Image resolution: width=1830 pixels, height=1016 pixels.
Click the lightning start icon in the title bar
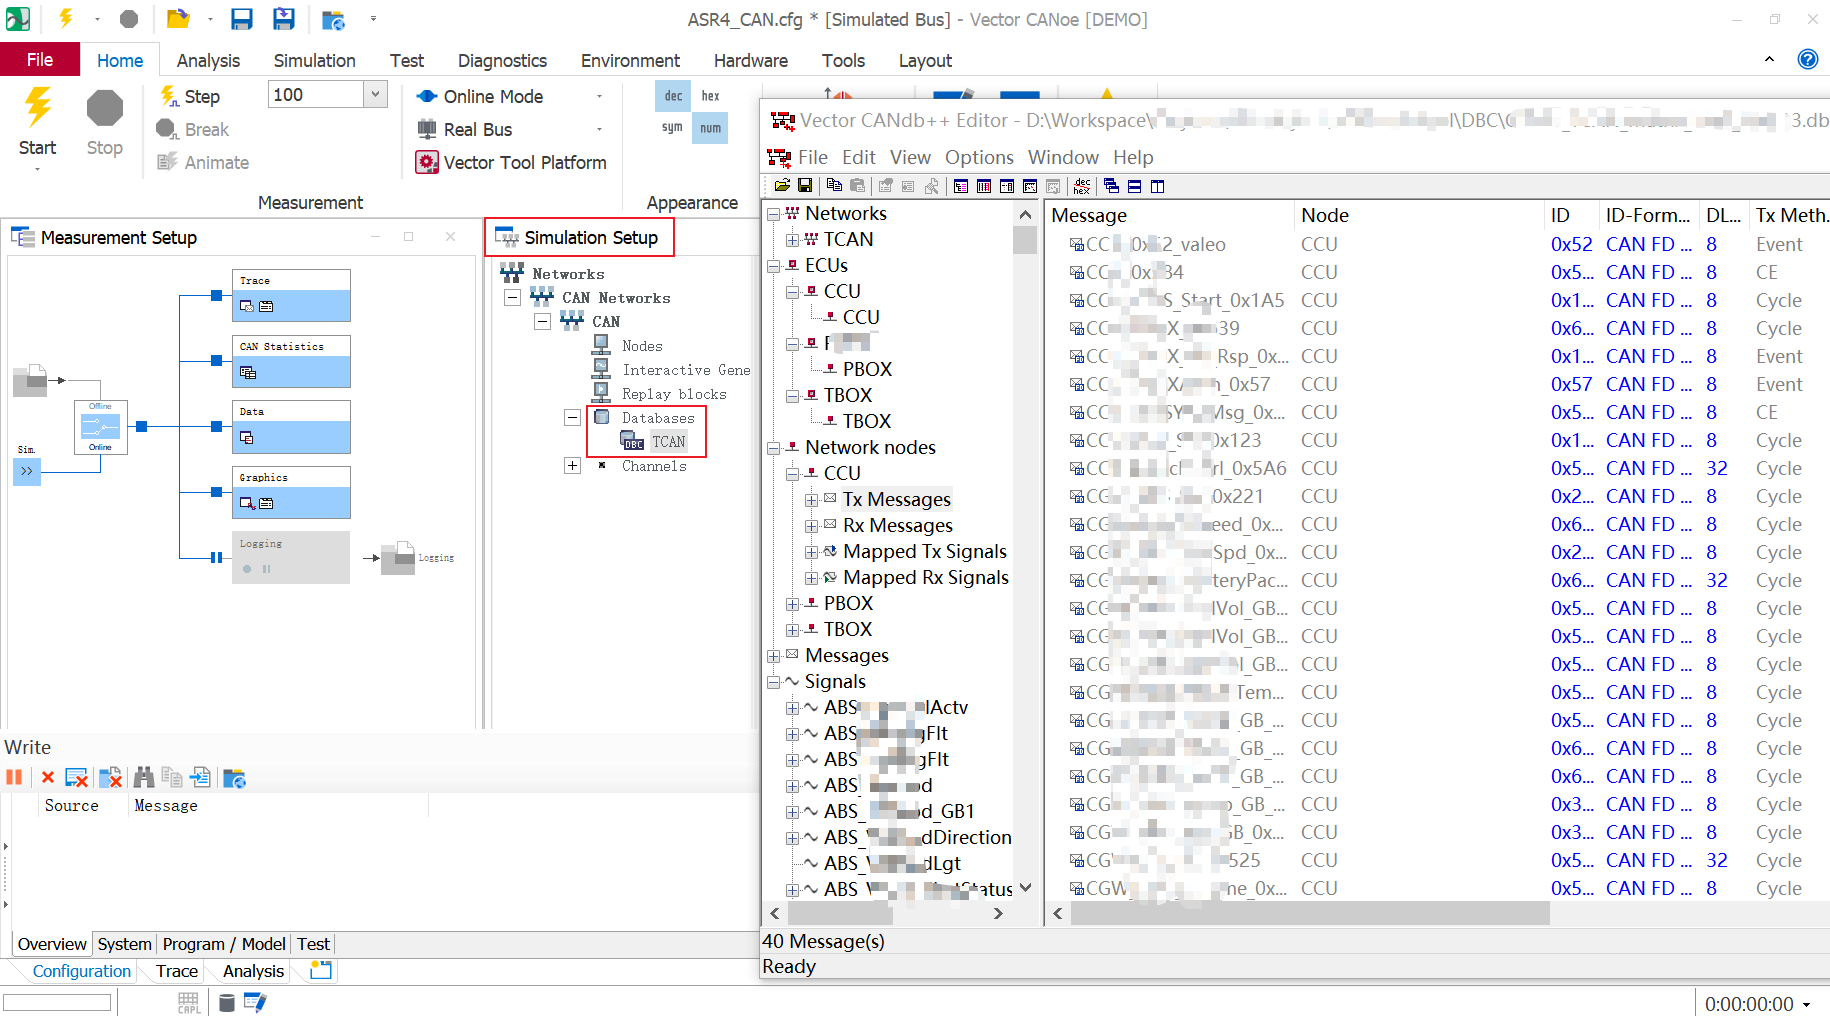[66, 18]
